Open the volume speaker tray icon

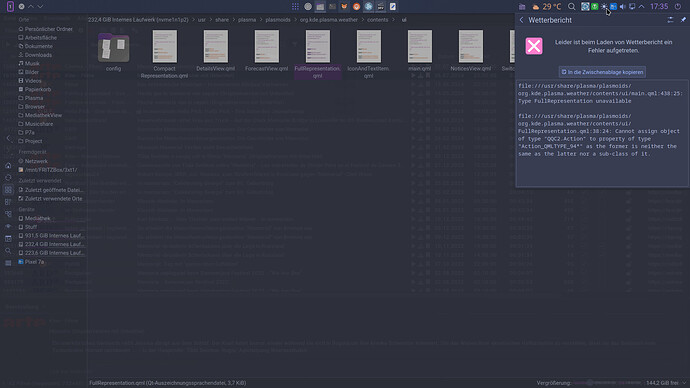tap(623, 7)
